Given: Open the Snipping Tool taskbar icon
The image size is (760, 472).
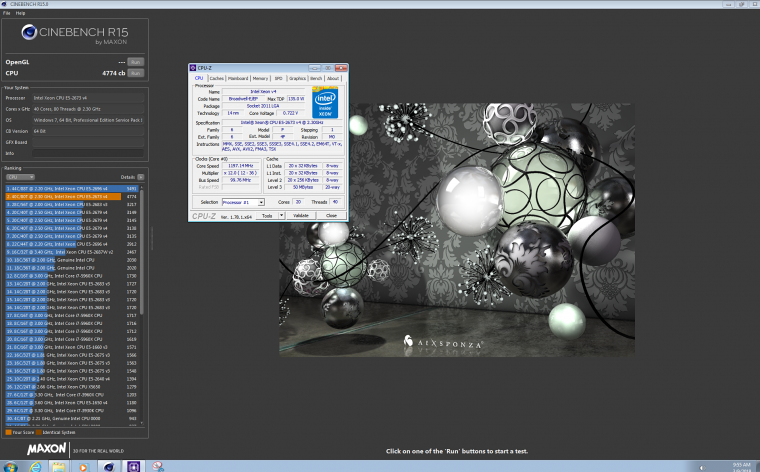Looking at the screenshot, I should [x=158, y=467].
